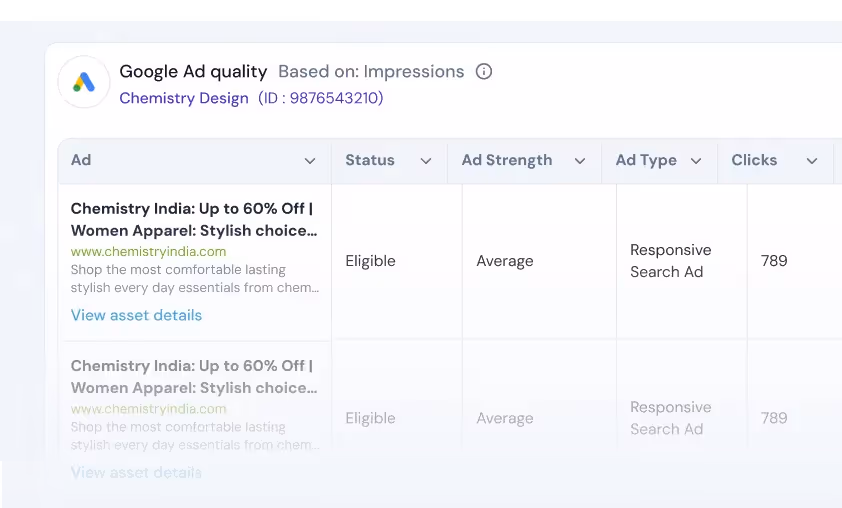Click the Google Ads logo icon
This screenshot has width=842, height=508.
click(84, 82)
